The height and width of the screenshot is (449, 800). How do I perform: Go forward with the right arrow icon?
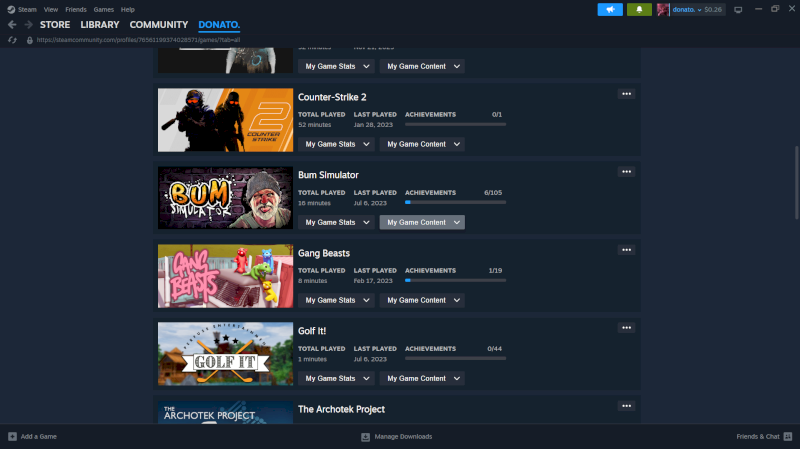(29, 24)
